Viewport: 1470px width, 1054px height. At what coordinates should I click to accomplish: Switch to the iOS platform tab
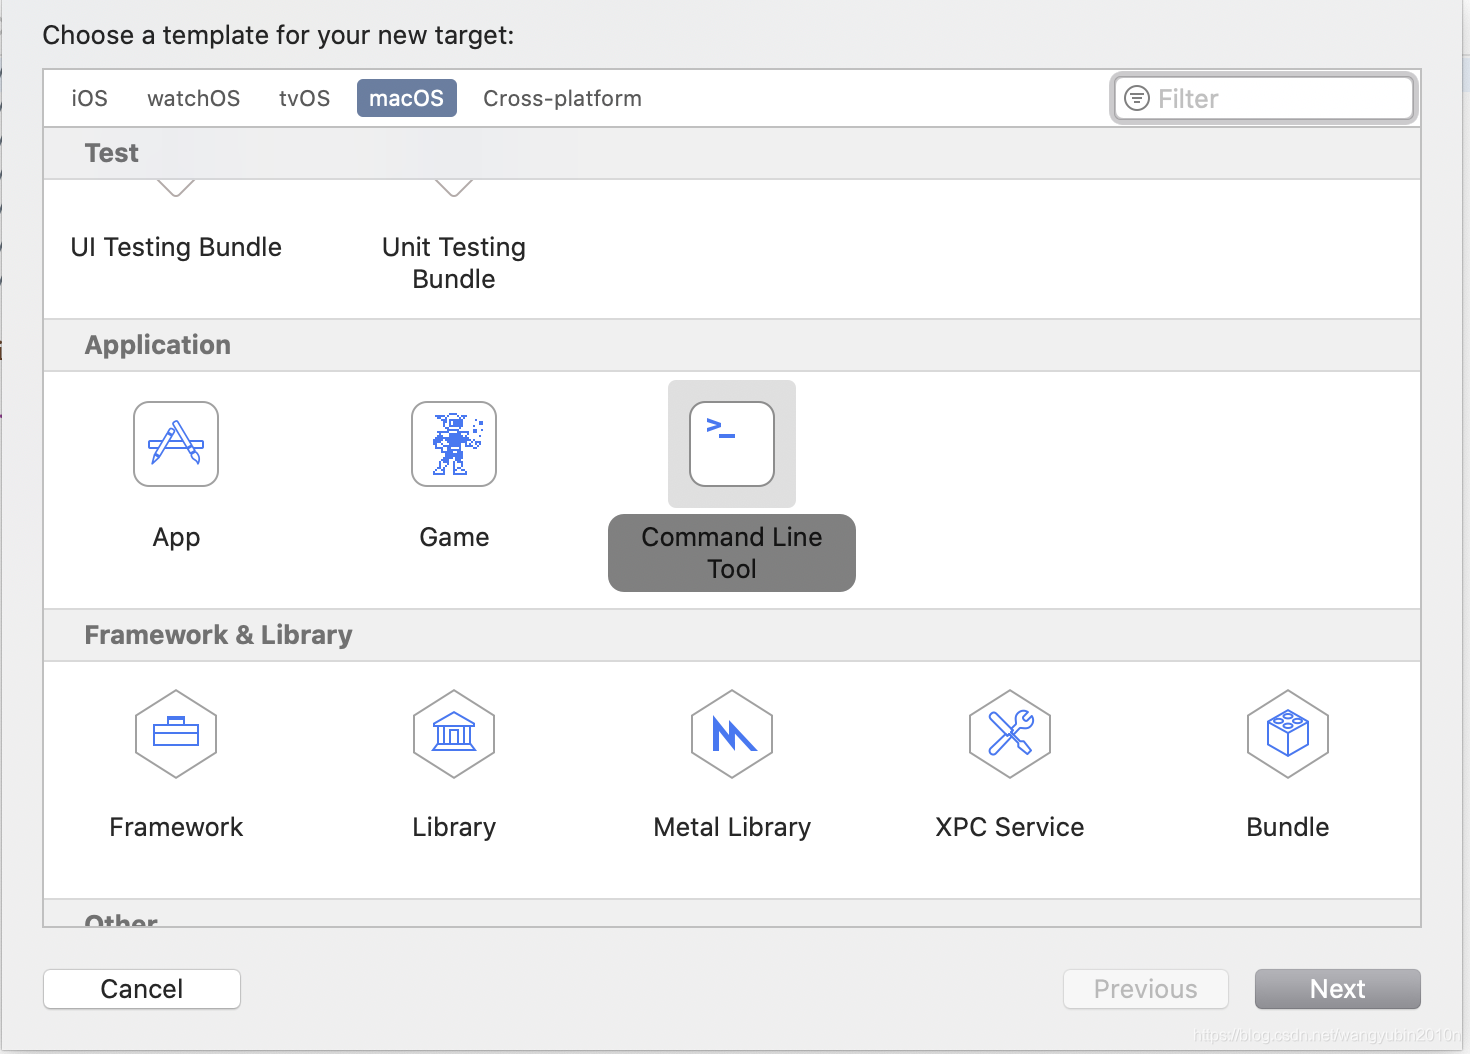[x=89, y=98]
